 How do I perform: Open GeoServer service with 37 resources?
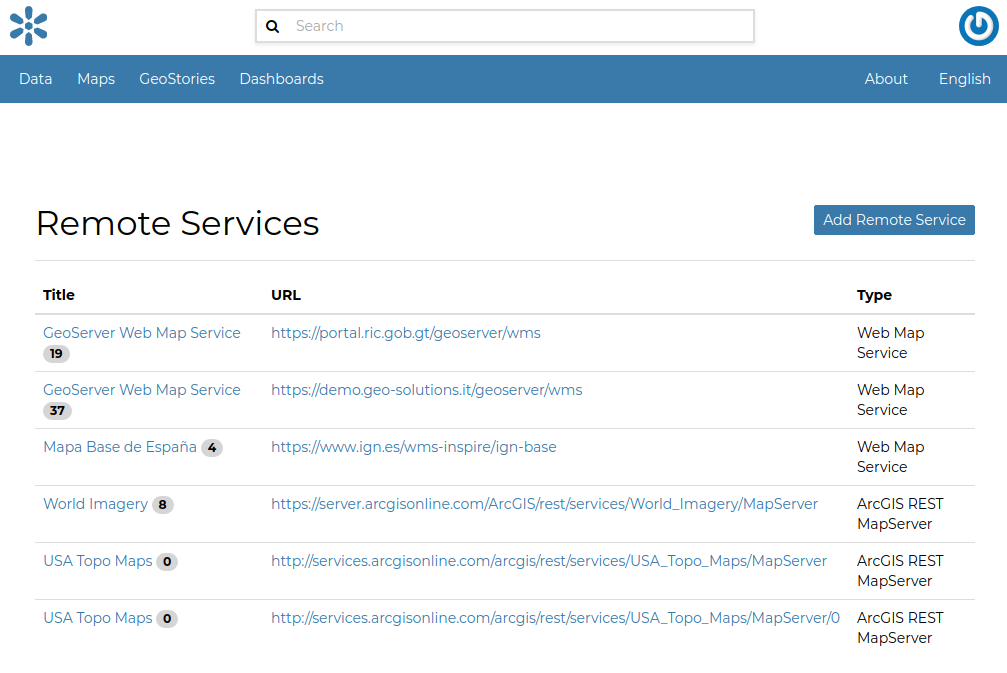[141, 389]
